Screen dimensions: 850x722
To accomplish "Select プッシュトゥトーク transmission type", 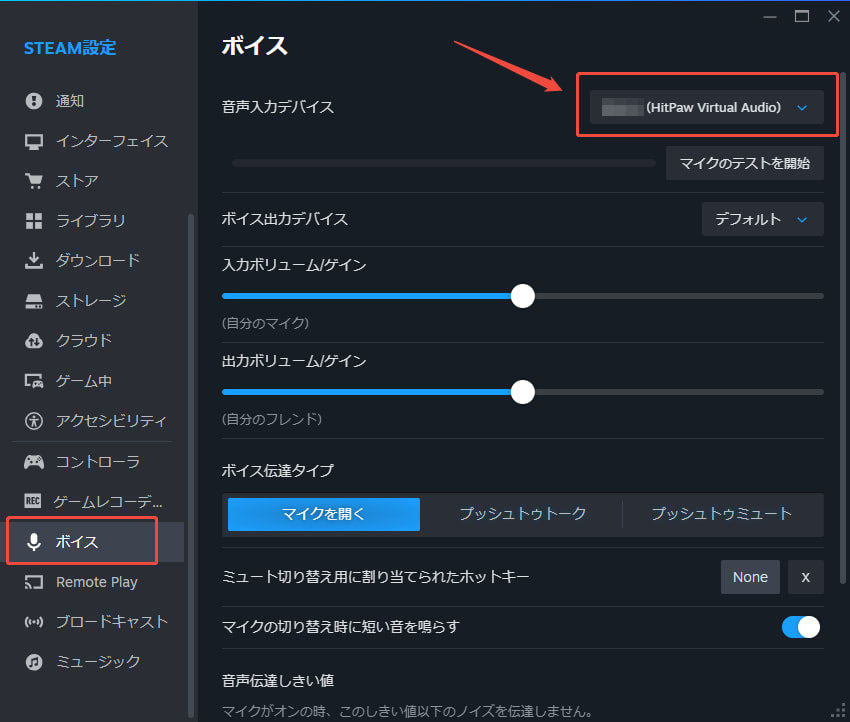I will (x=523, y=514).
